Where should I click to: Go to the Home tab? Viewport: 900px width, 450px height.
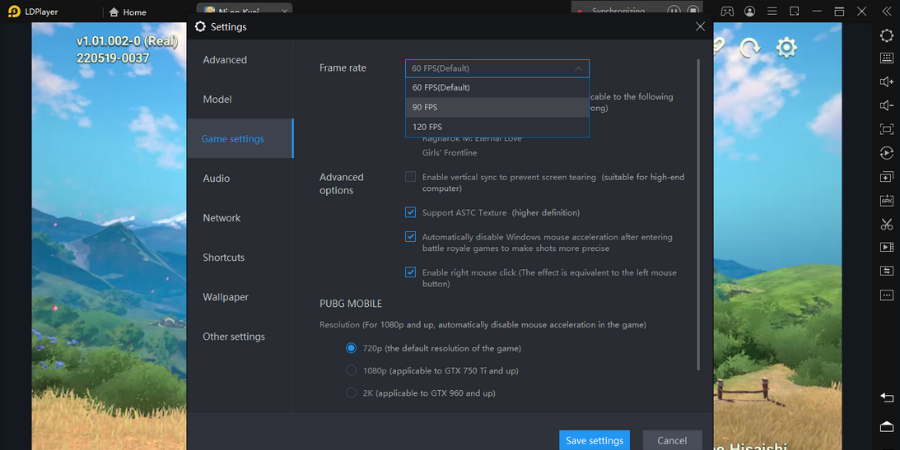coord(128,12)
